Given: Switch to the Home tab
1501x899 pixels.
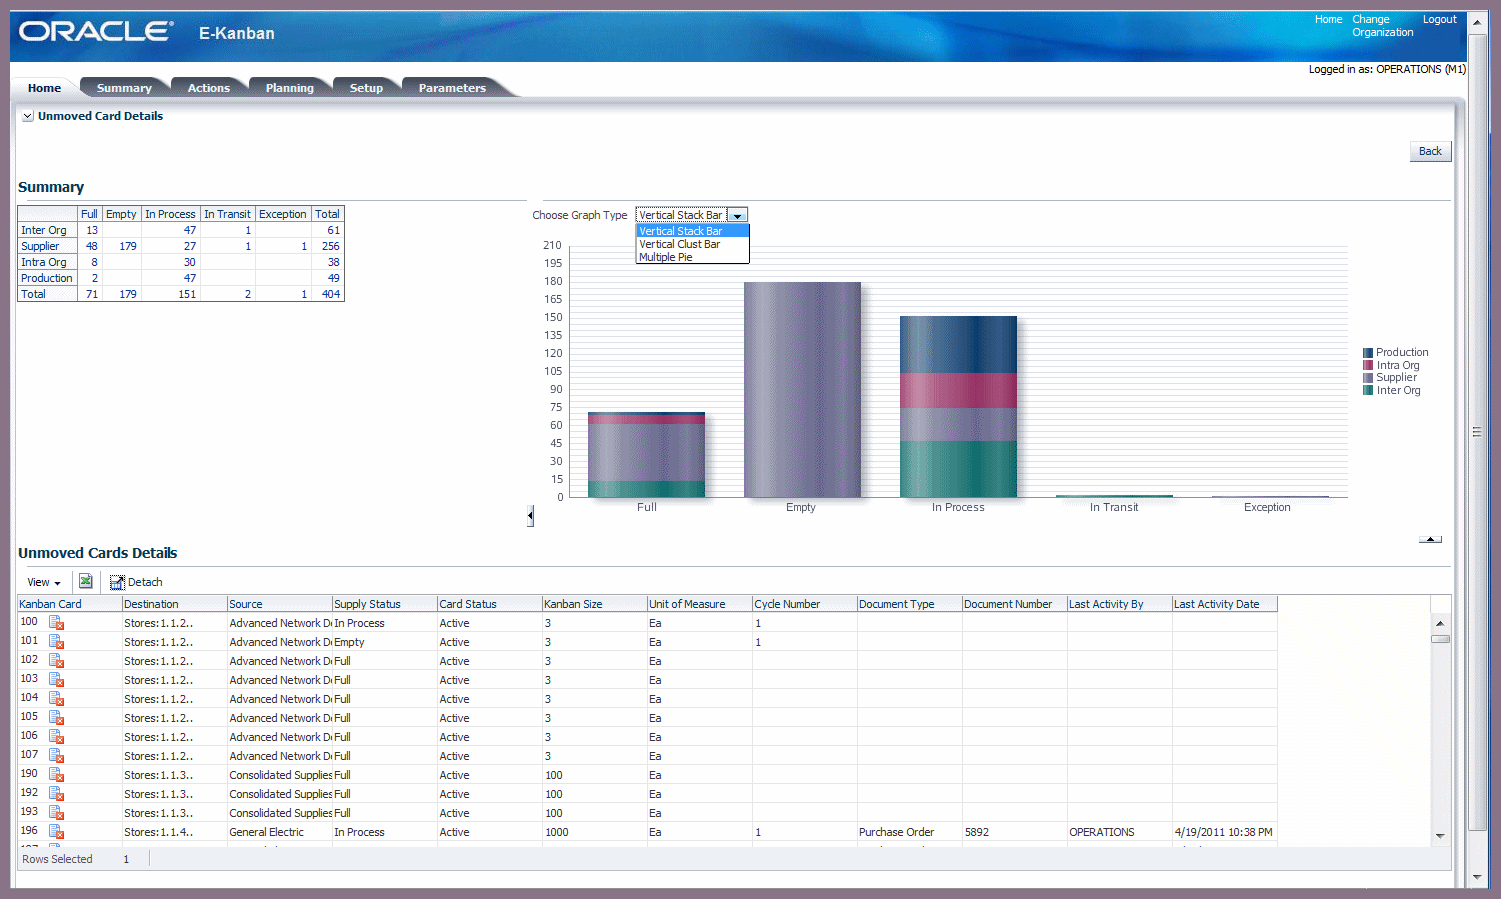Looking at the screenshot, I should 44,88.
